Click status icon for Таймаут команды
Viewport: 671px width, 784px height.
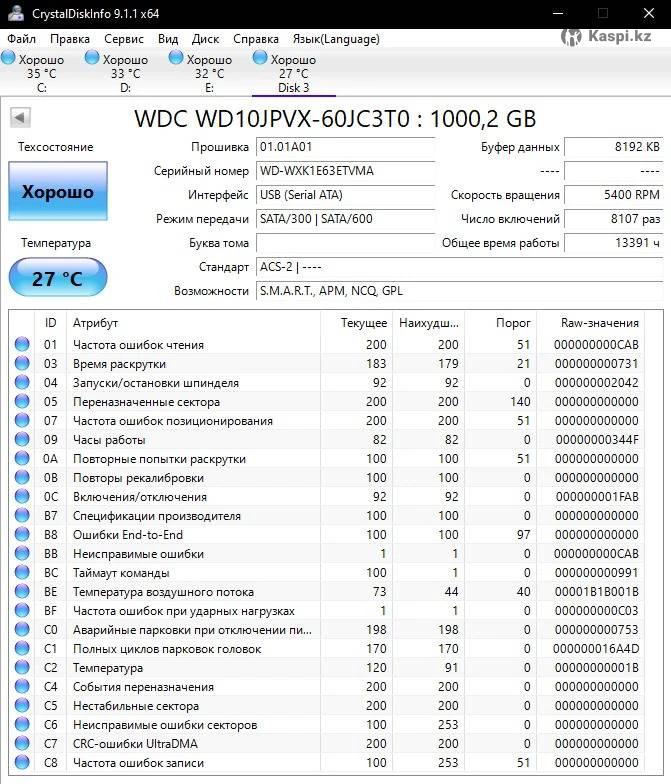[x=22, y=572]
